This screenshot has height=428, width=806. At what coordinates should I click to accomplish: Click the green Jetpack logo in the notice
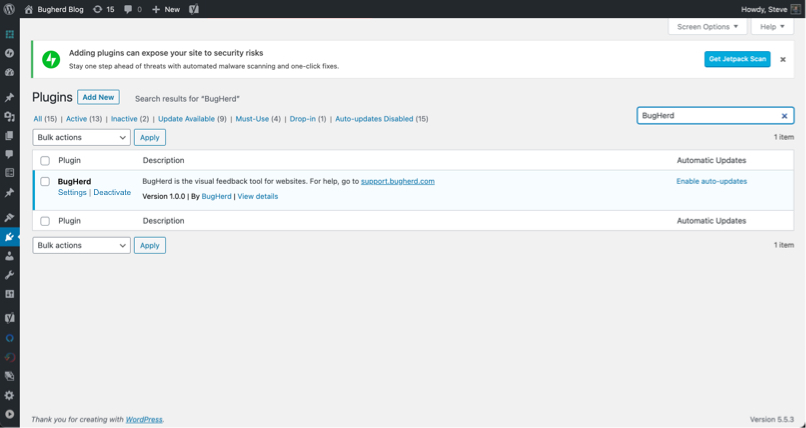(x=51, y=59)
